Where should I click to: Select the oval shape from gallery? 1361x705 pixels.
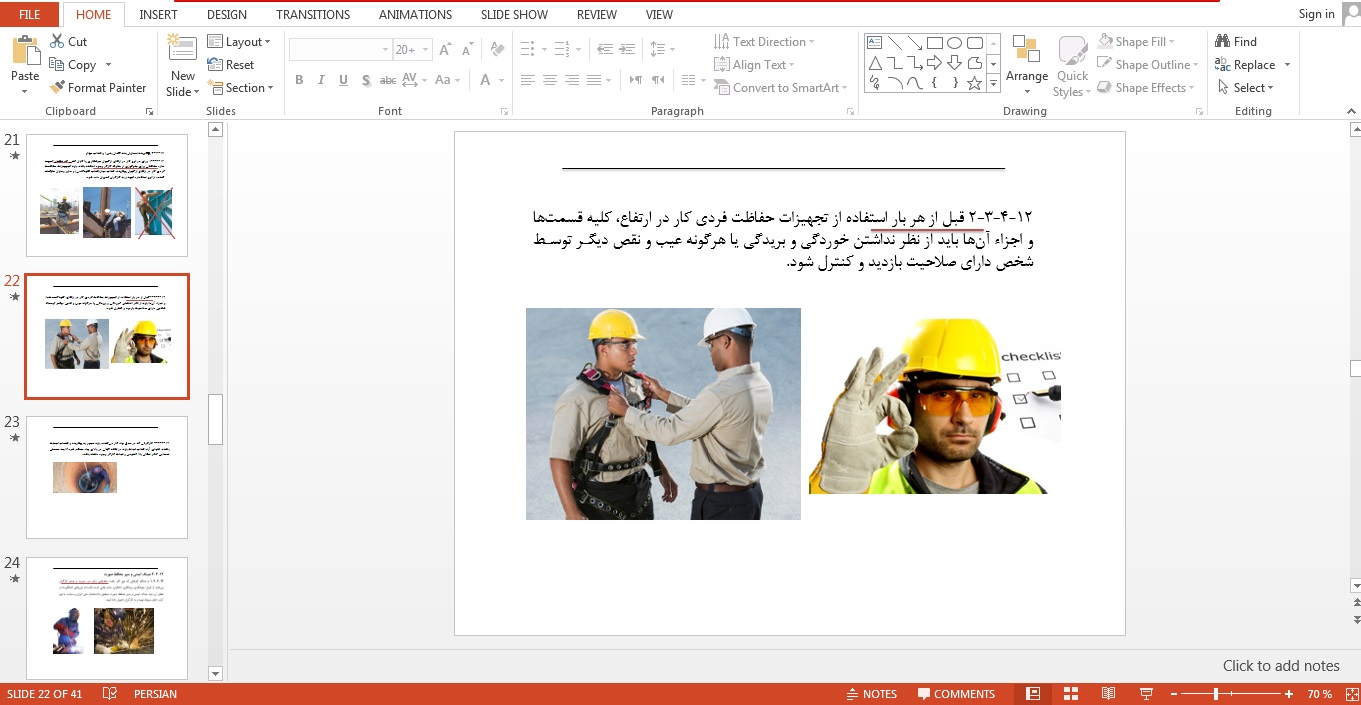pos(955,43)
